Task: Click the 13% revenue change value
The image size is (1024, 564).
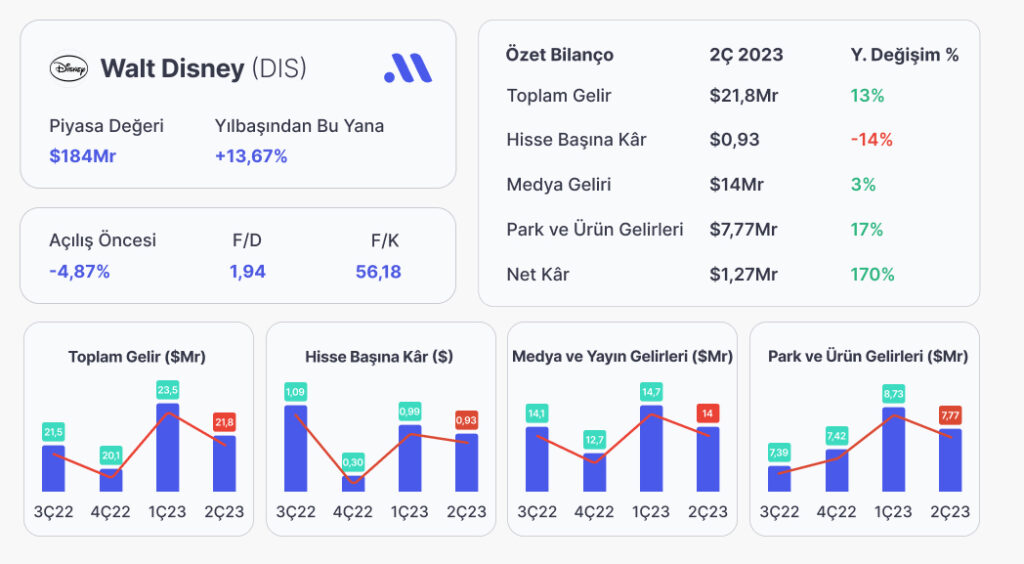Action: coord(867,96)
